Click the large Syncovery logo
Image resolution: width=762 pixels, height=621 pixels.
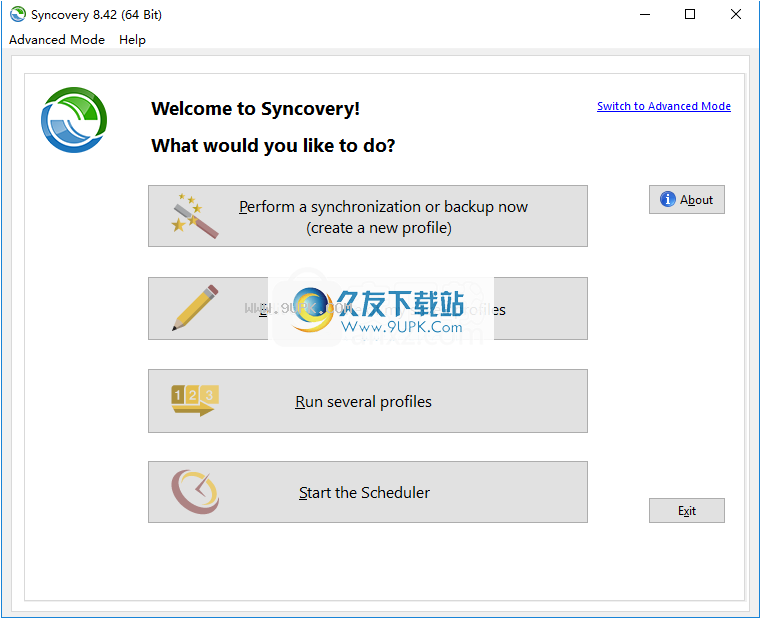[x=74, y=120]
